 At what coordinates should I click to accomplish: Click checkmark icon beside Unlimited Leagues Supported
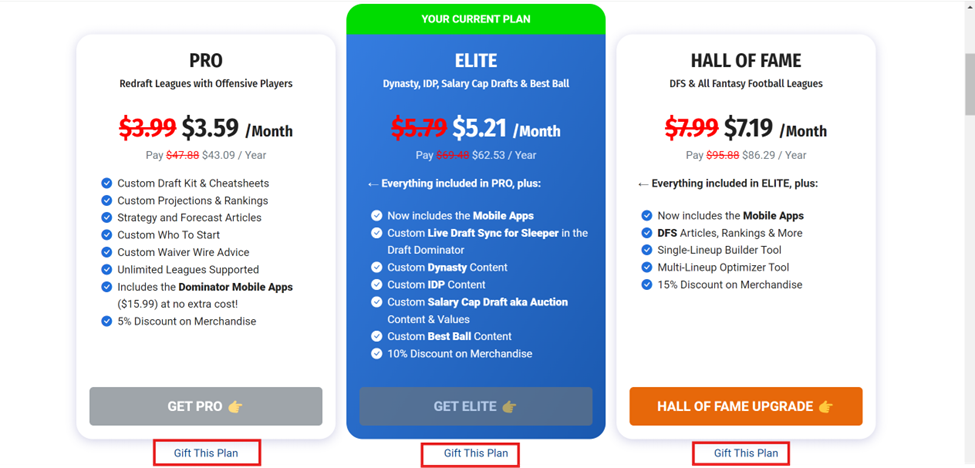[106, 270]
